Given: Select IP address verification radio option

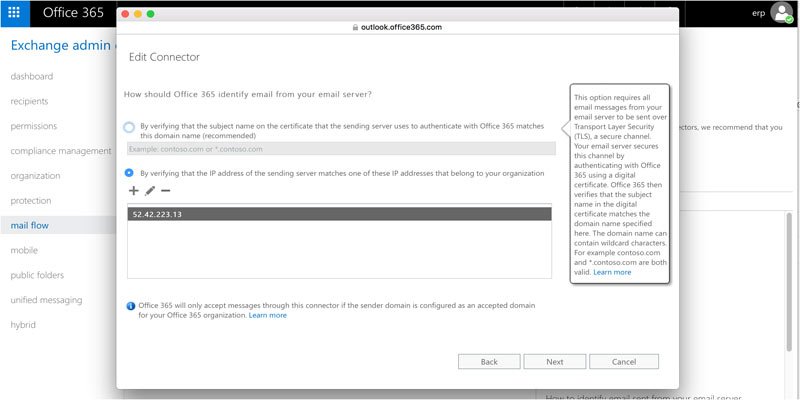Looking at the screenshot, I should pos(129,173).
